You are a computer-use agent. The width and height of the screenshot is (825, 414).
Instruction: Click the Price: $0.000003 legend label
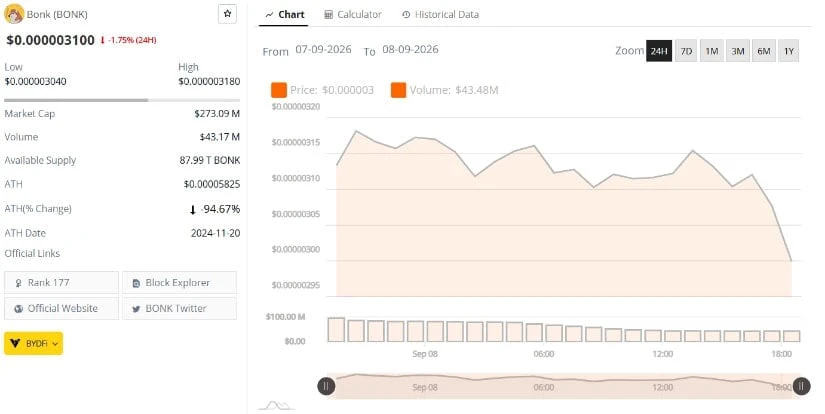coord(332,90)
